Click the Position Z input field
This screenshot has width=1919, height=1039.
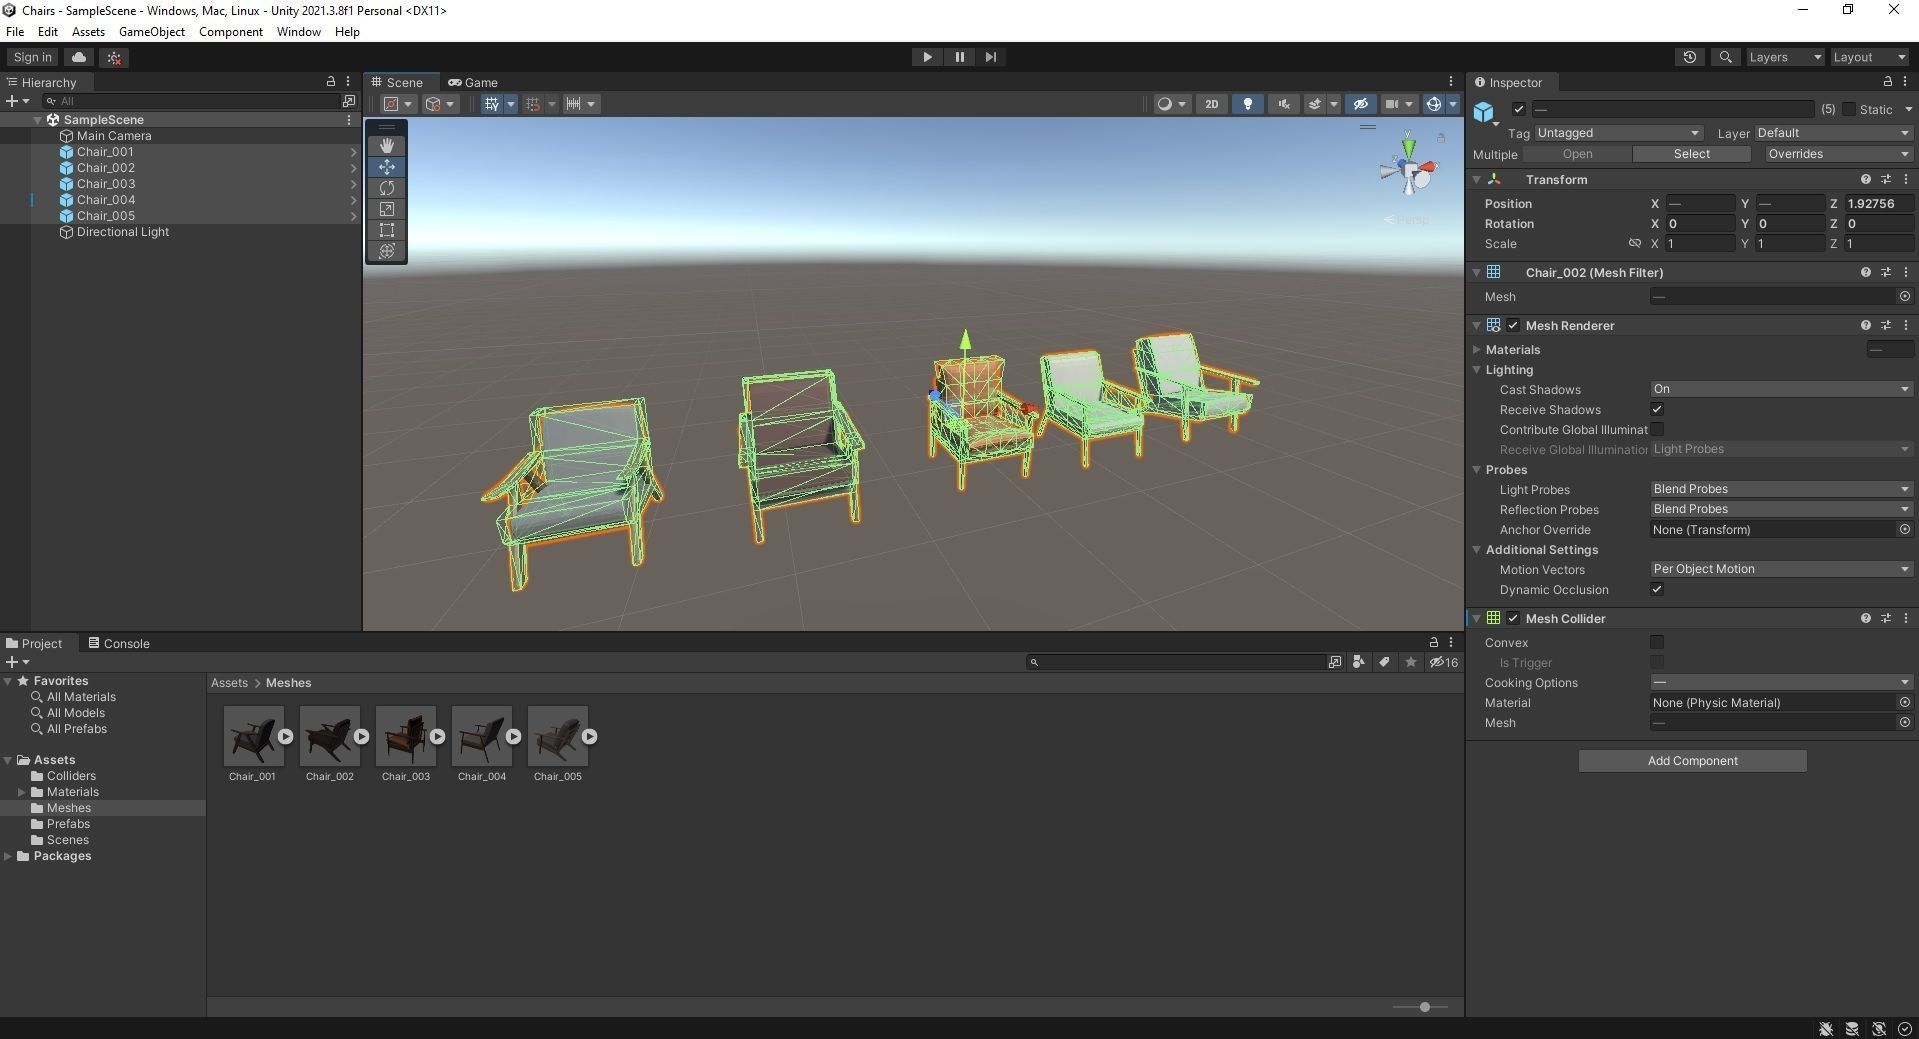1878,204
